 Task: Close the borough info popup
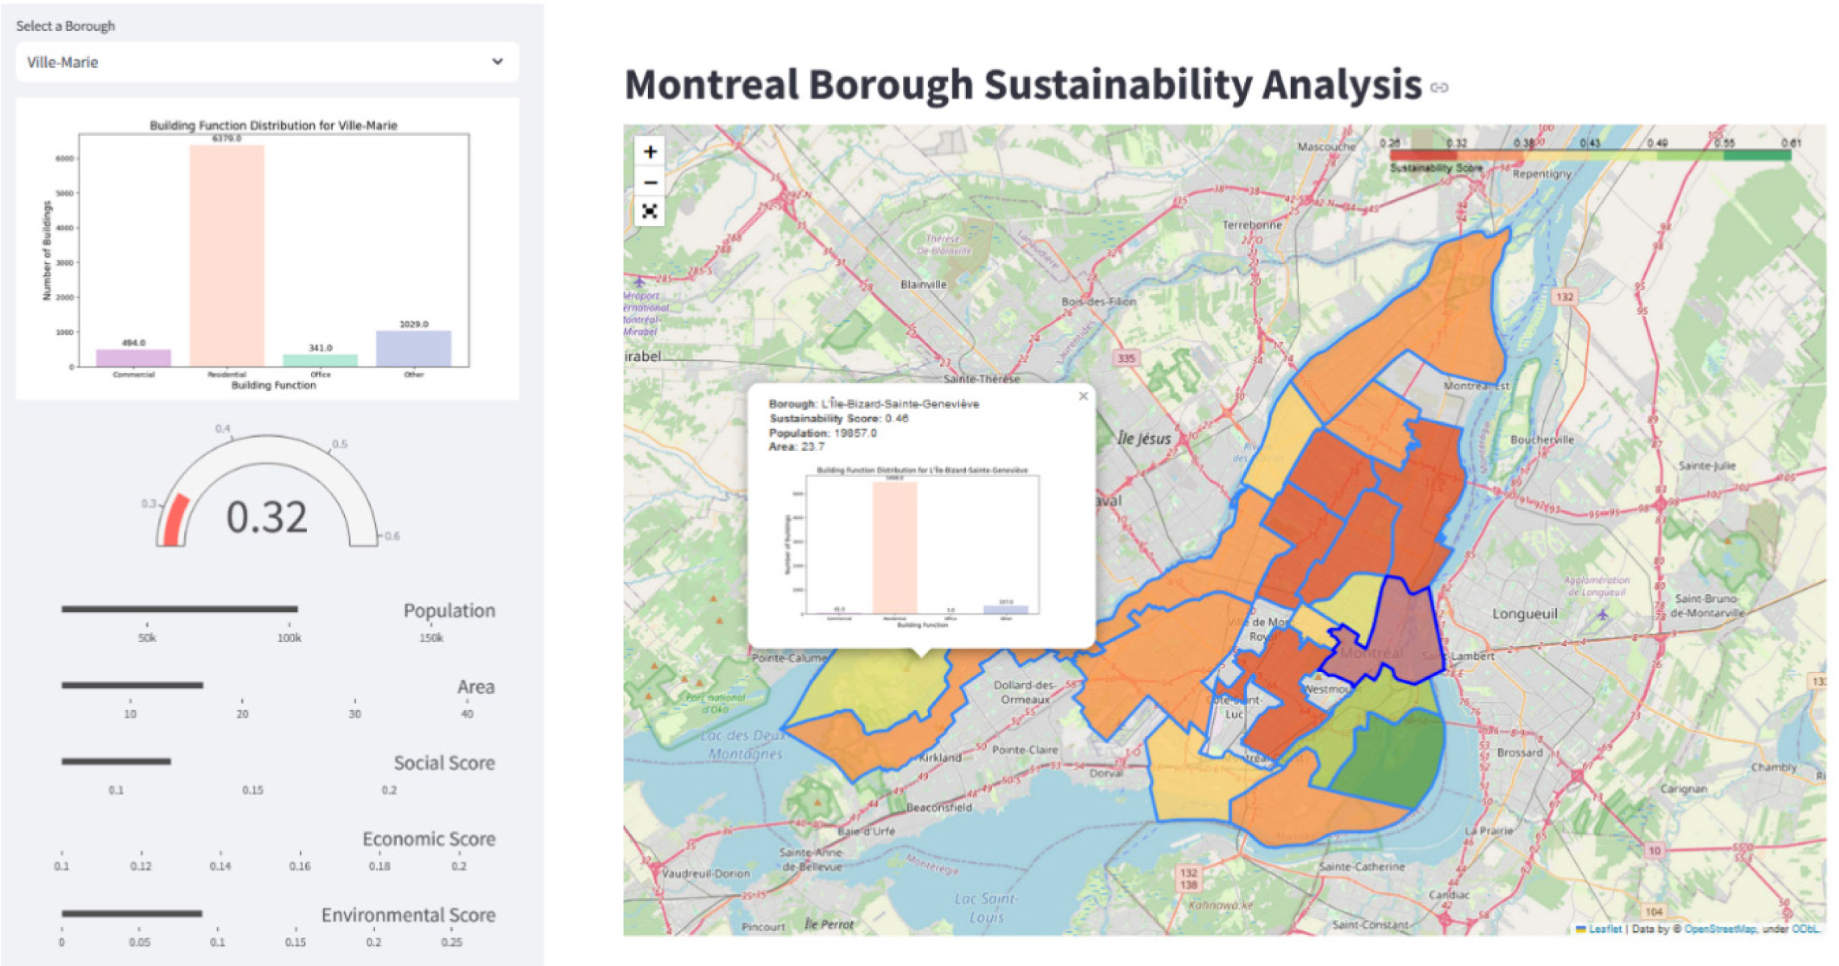point(1083,397)
